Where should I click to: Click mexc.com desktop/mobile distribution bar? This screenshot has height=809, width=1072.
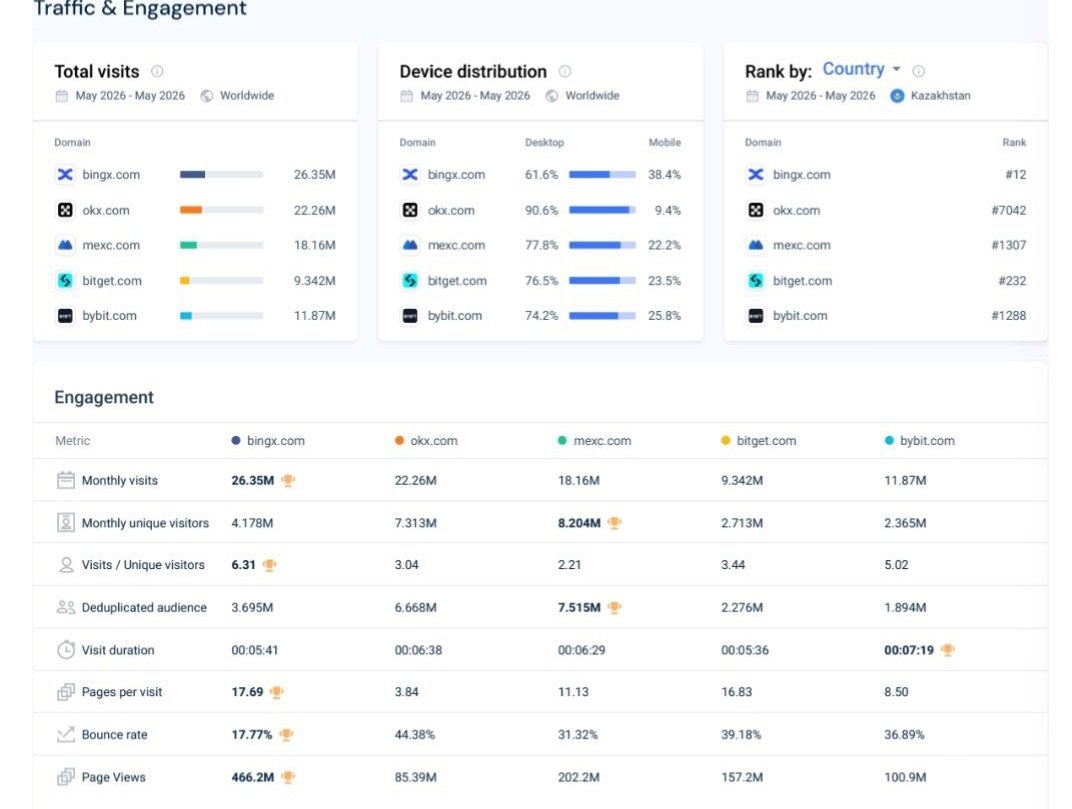pyautogui.click(x=602, y=245)
